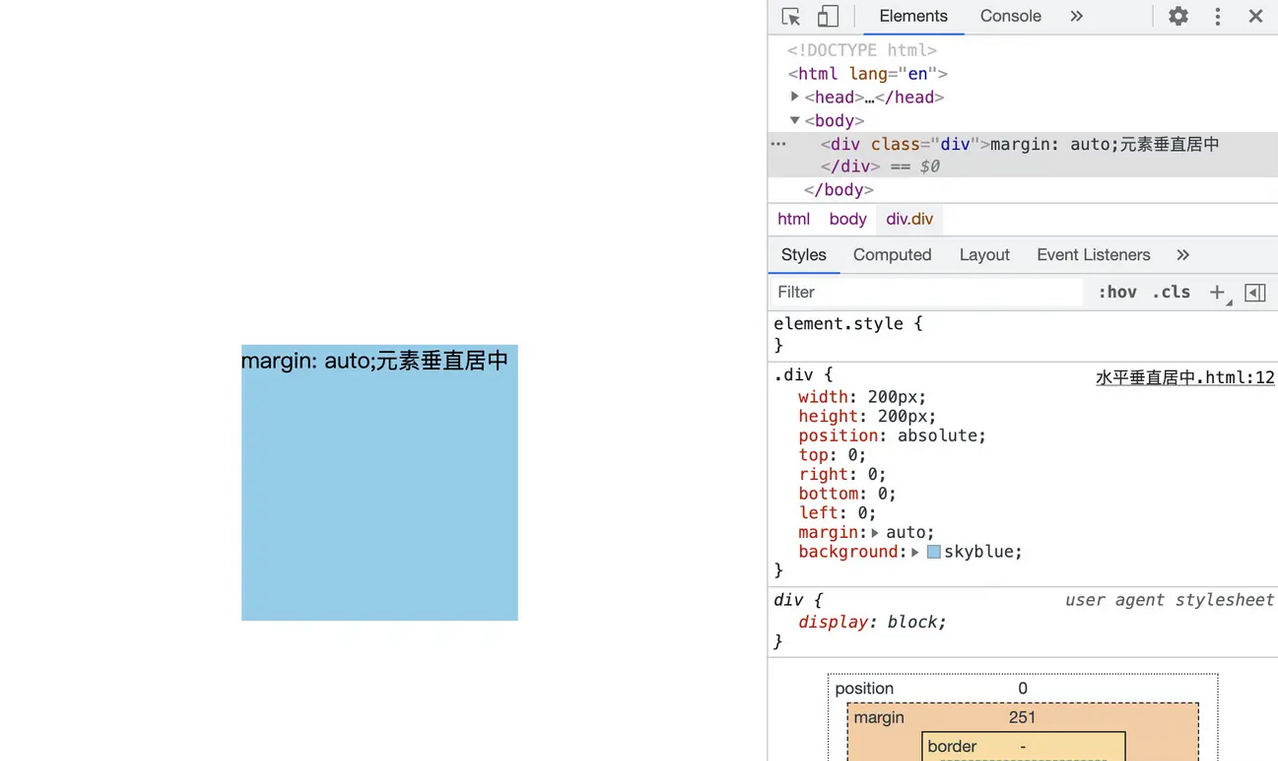The width and height of the screenshot is (1278, 761).
Task: Toggle the .cls class editor
Action: (1171, 292)
